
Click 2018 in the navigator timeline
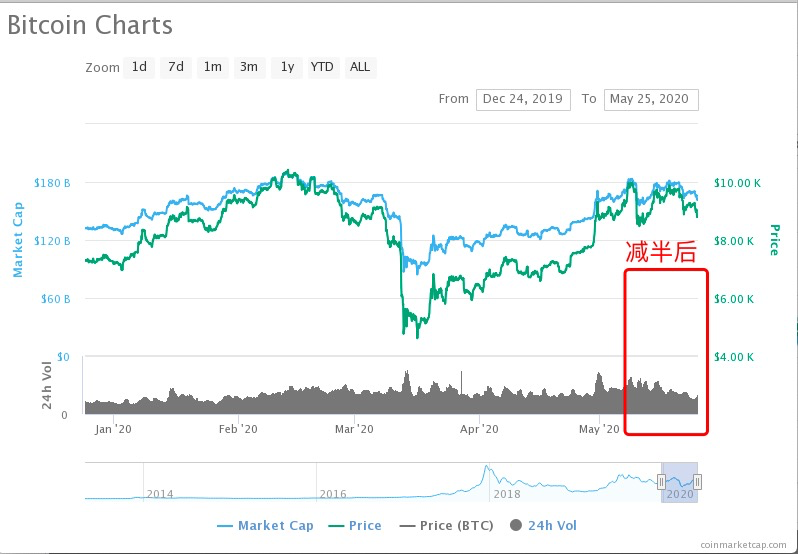coord(506,494)
